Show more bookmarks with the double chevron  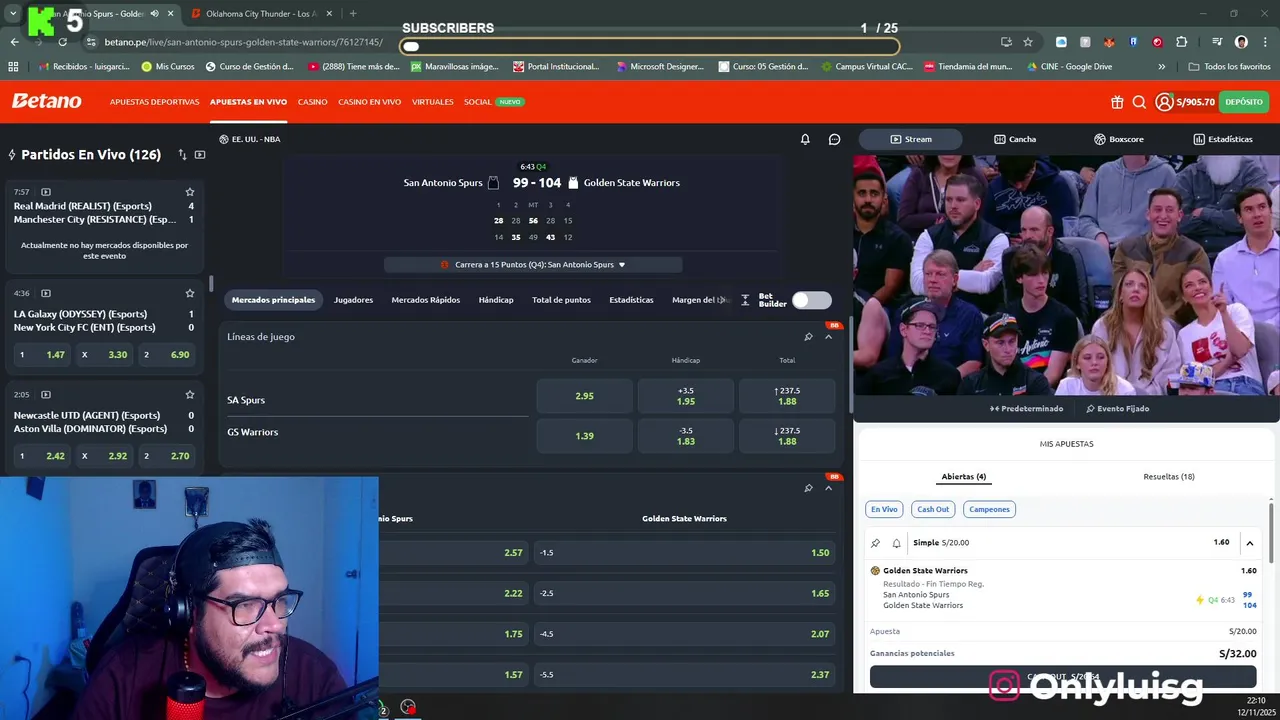(1161, 67)
